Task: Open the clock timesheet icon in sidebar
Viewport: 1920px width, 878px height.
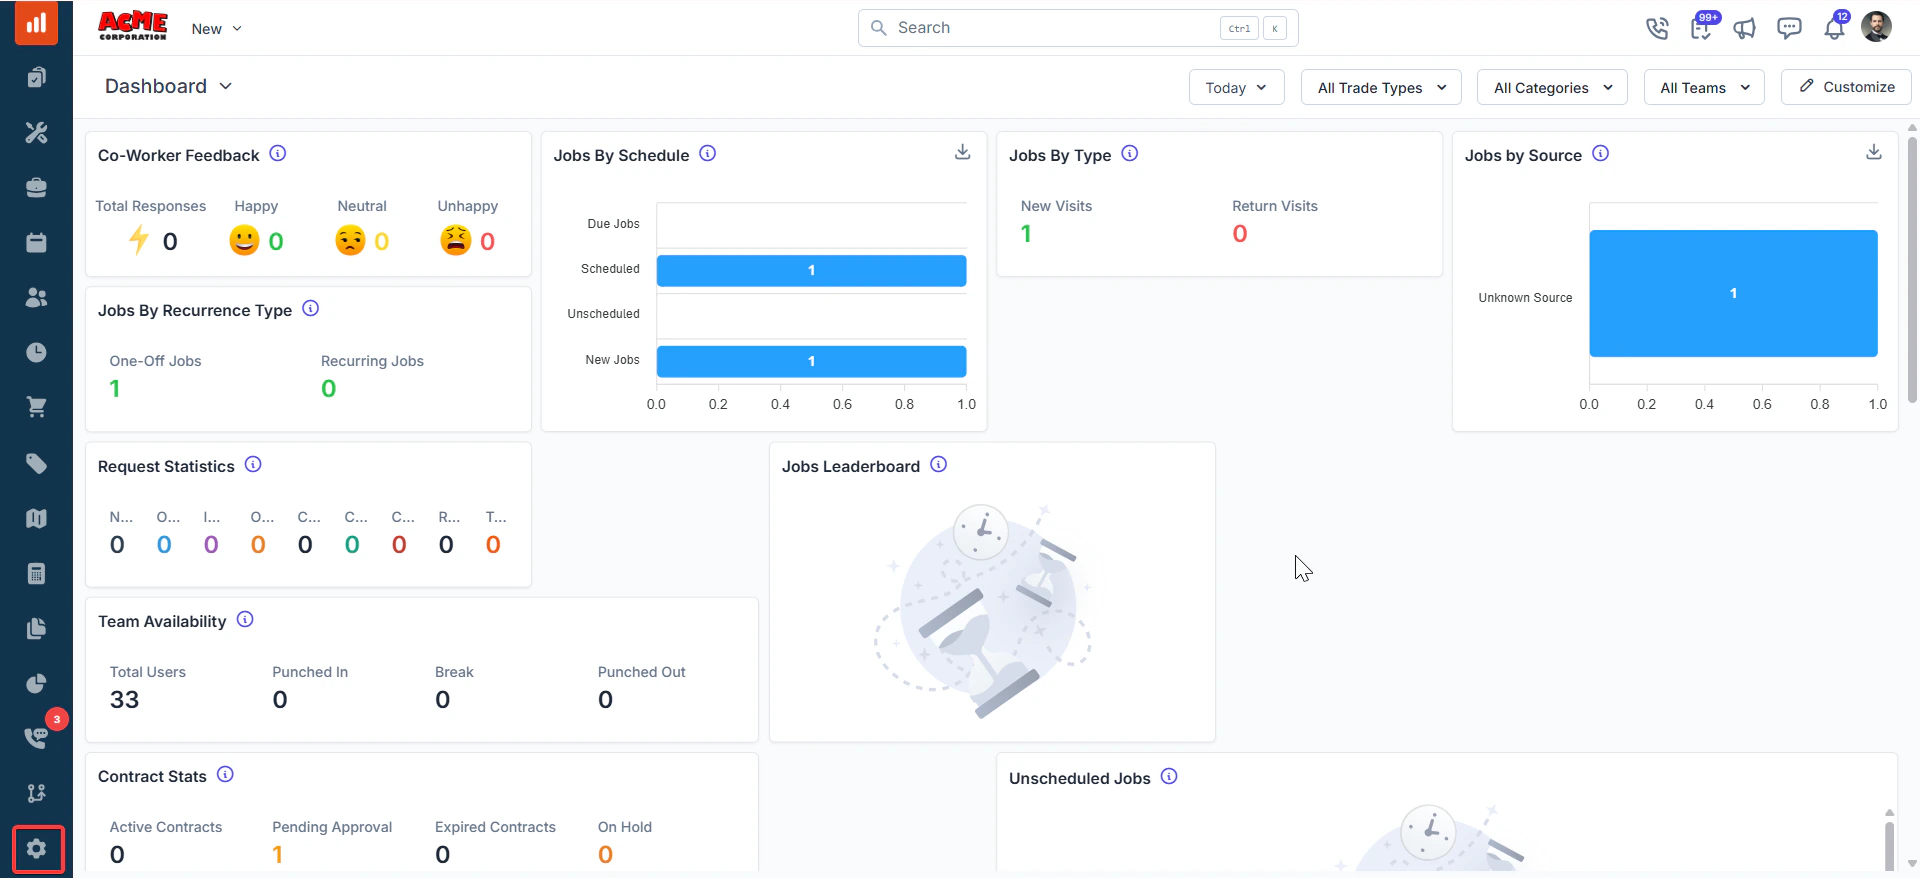Action: [x=36, y=352]
